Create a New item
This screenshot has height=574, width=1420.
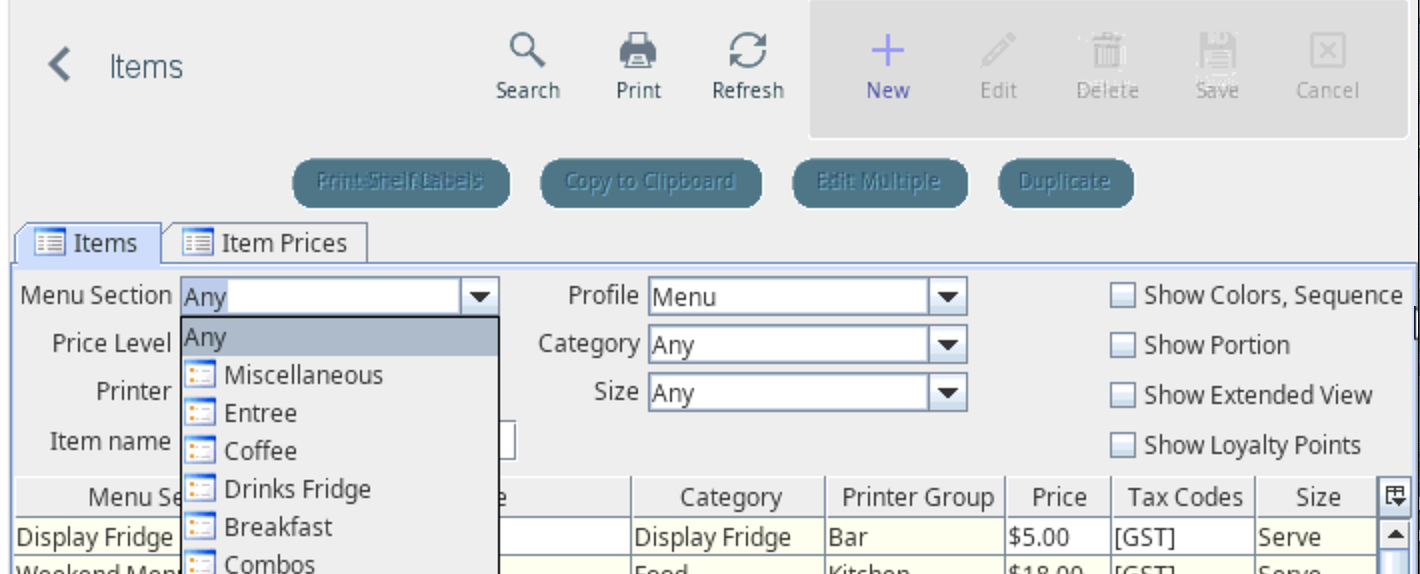point(887,66)
